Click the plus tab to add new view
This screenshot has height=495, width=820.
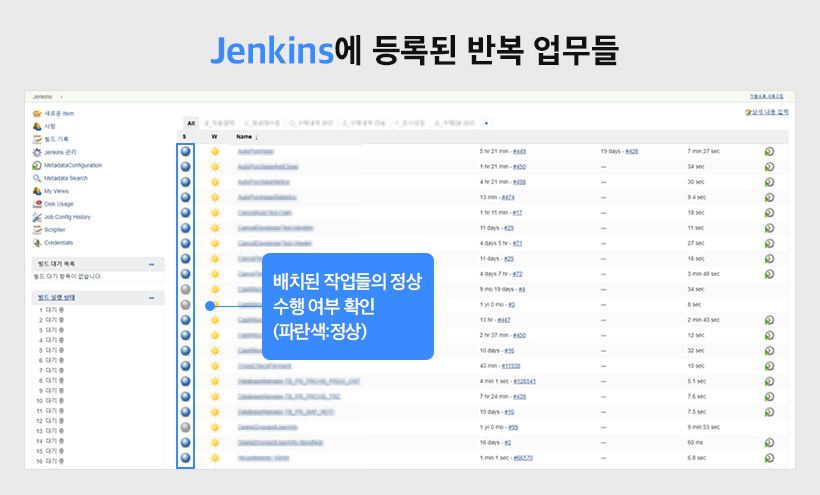(x=487, y=122)
